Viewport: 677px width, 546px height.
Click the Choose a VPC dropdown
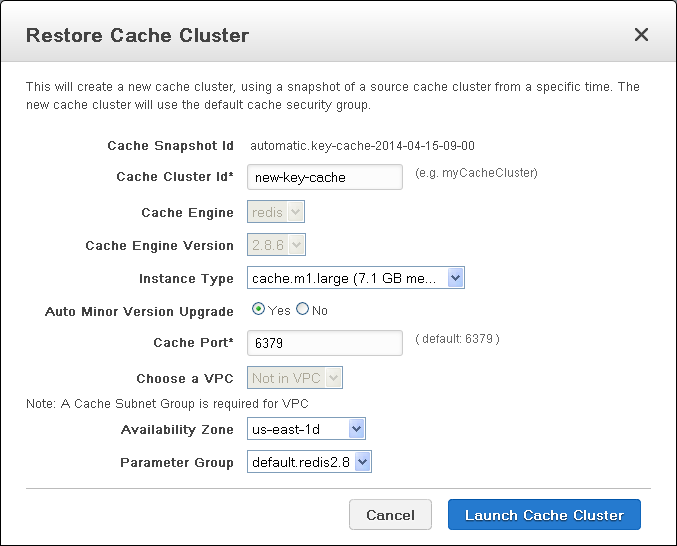coord(295,378)
